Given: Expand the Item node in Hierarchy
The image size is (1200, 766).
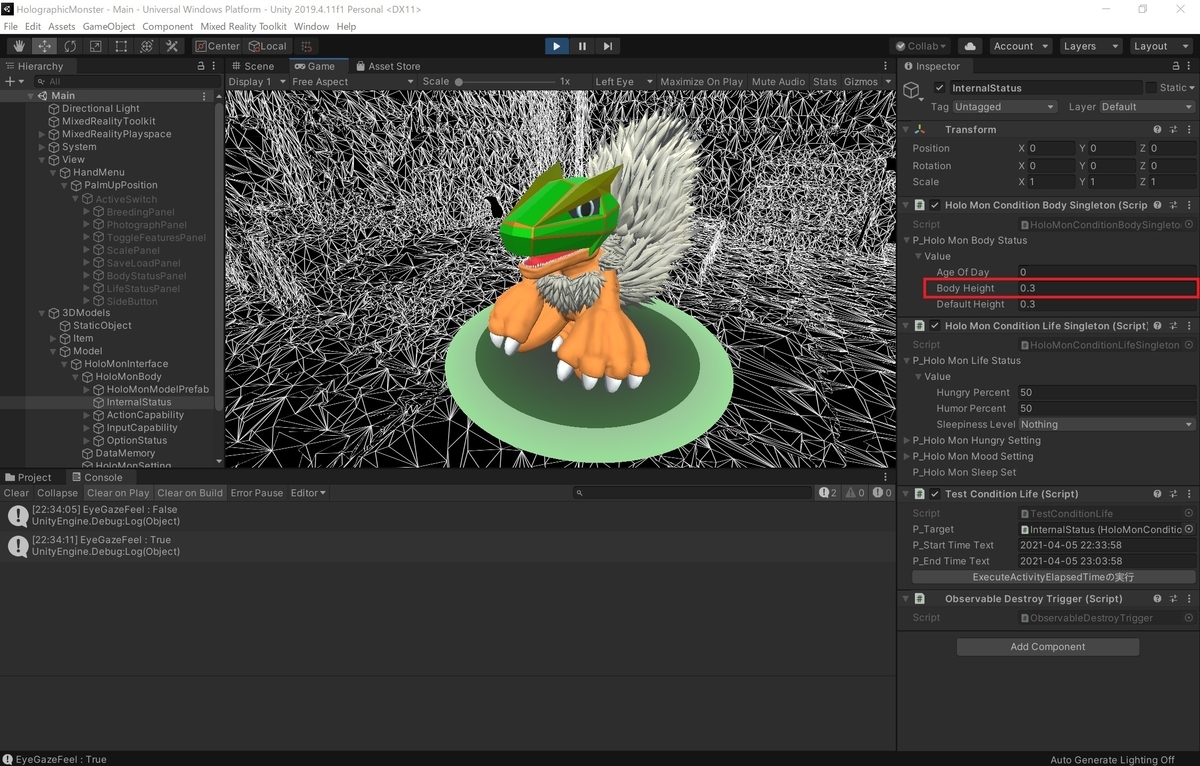Looking at the screenshot, I should point(54,338).
